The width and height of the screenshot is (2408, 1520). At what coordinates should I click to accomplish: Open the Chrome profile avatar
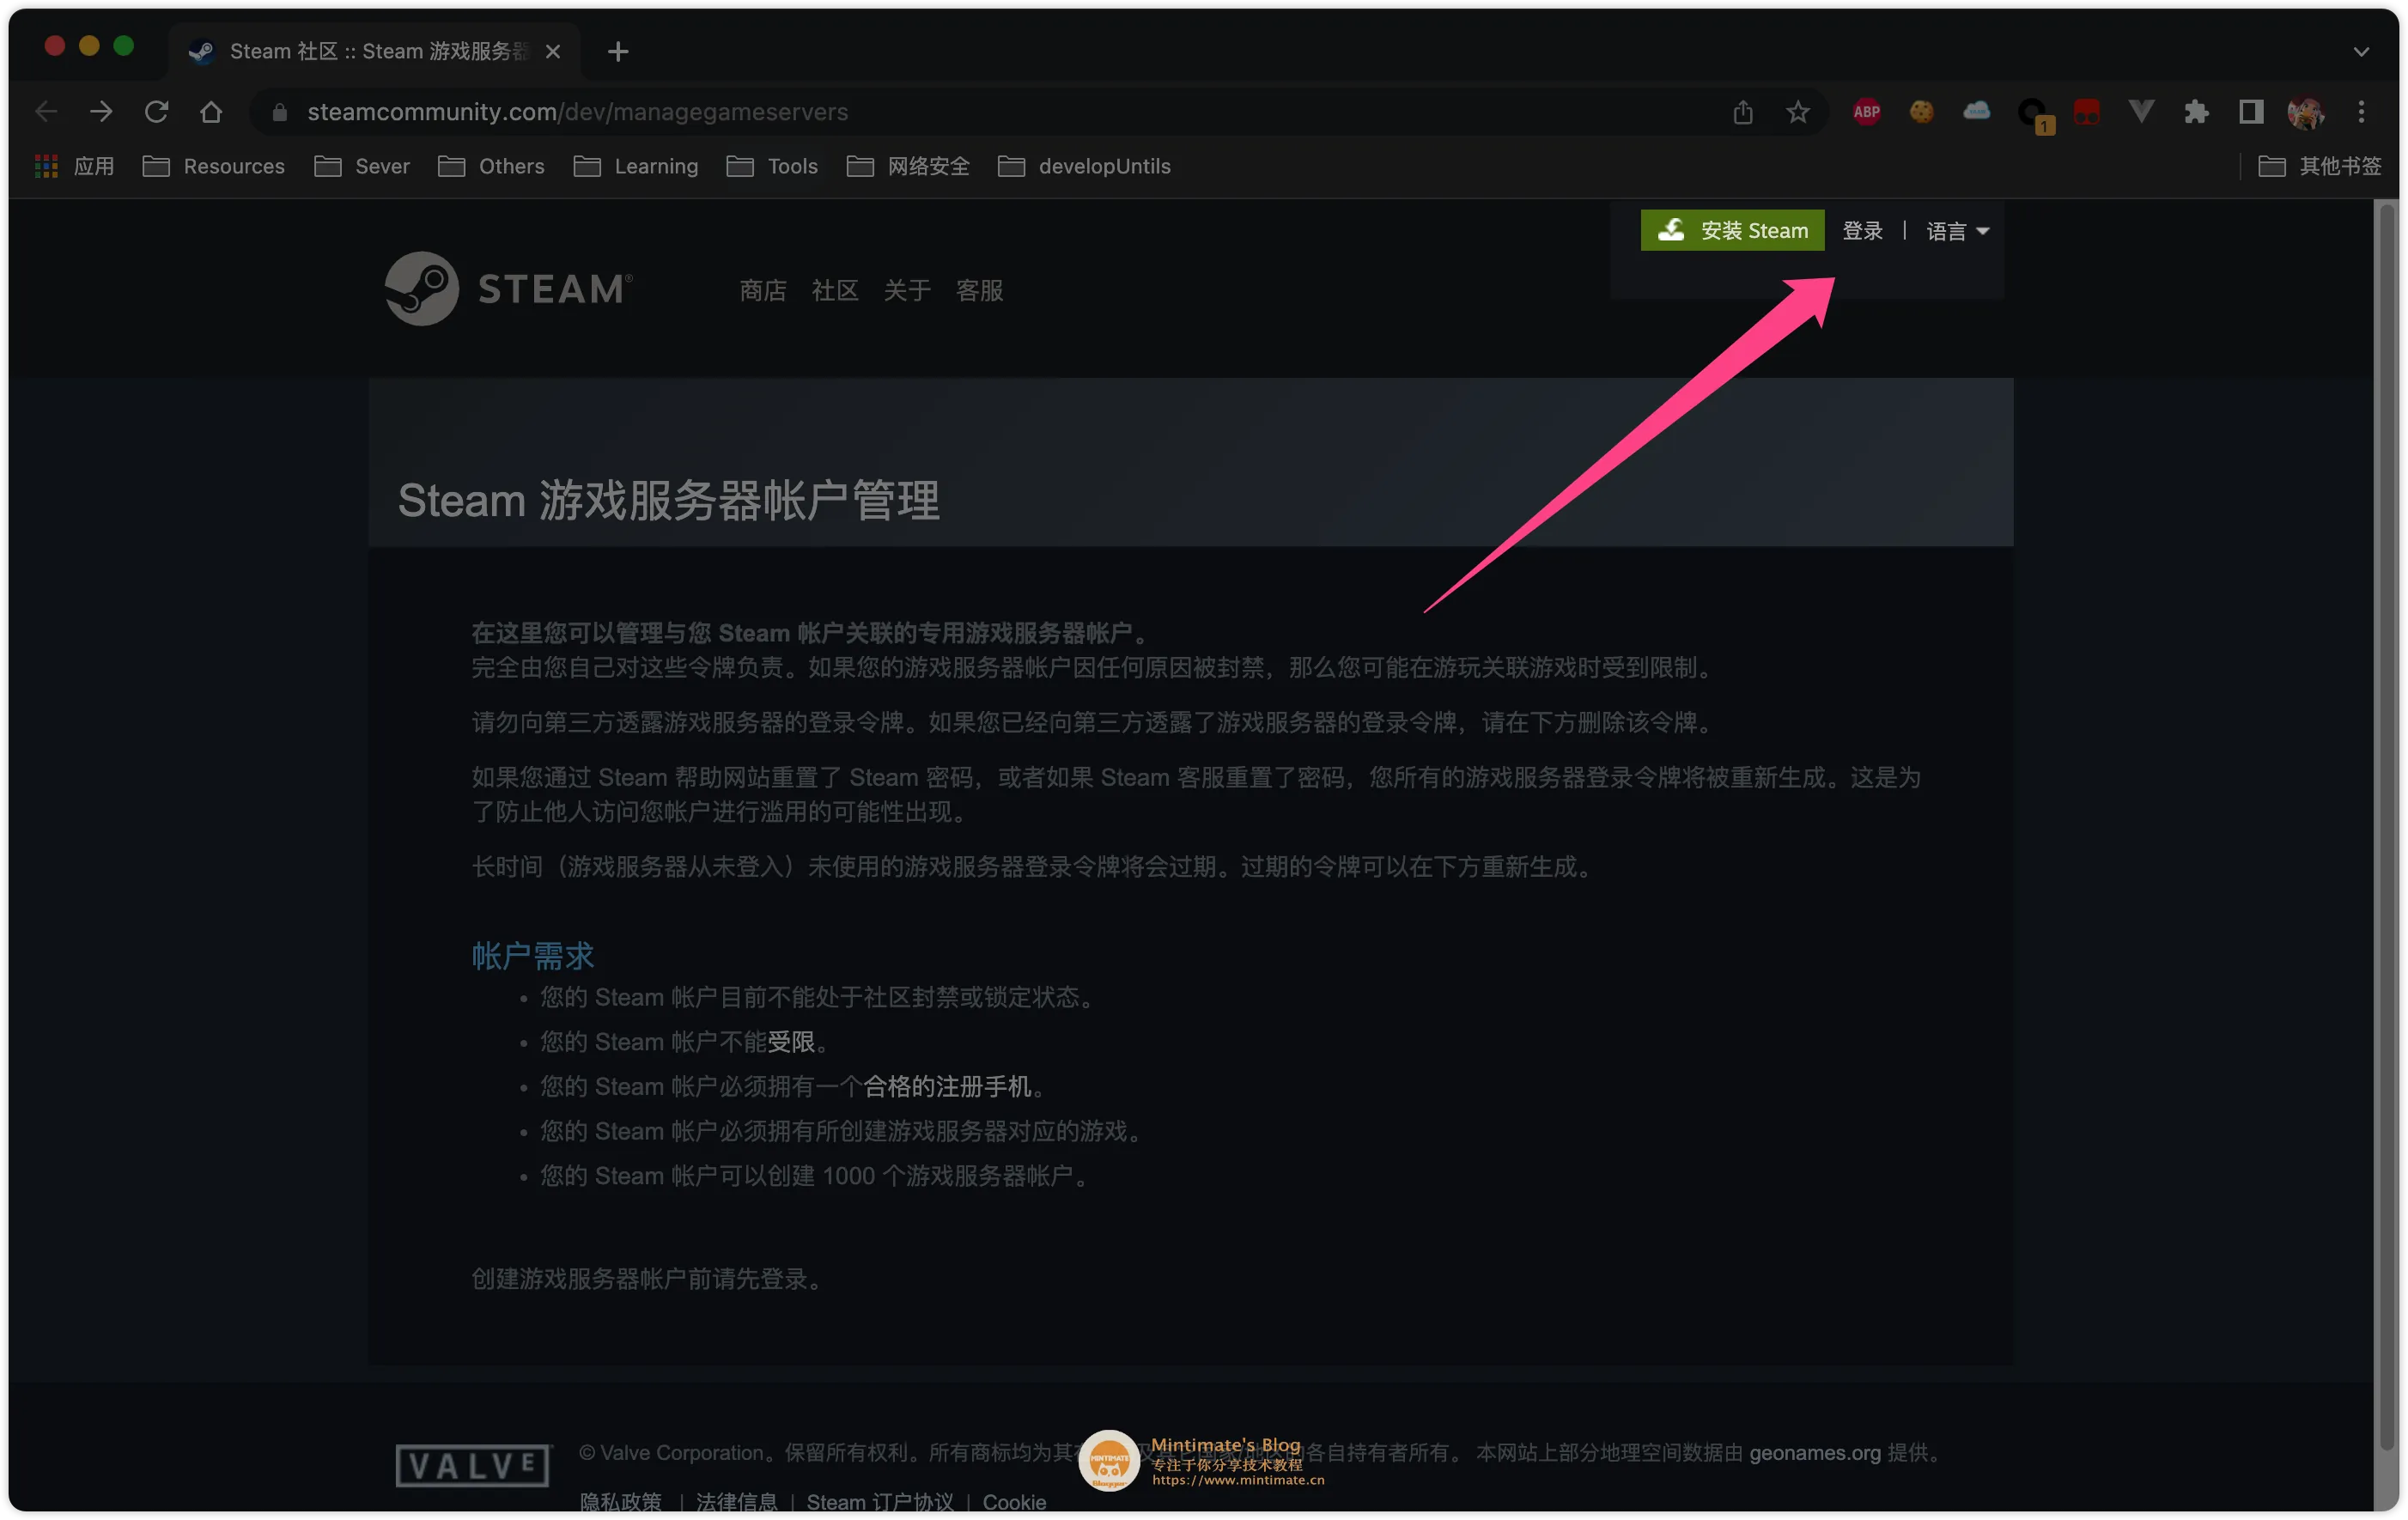[2307, 111]
